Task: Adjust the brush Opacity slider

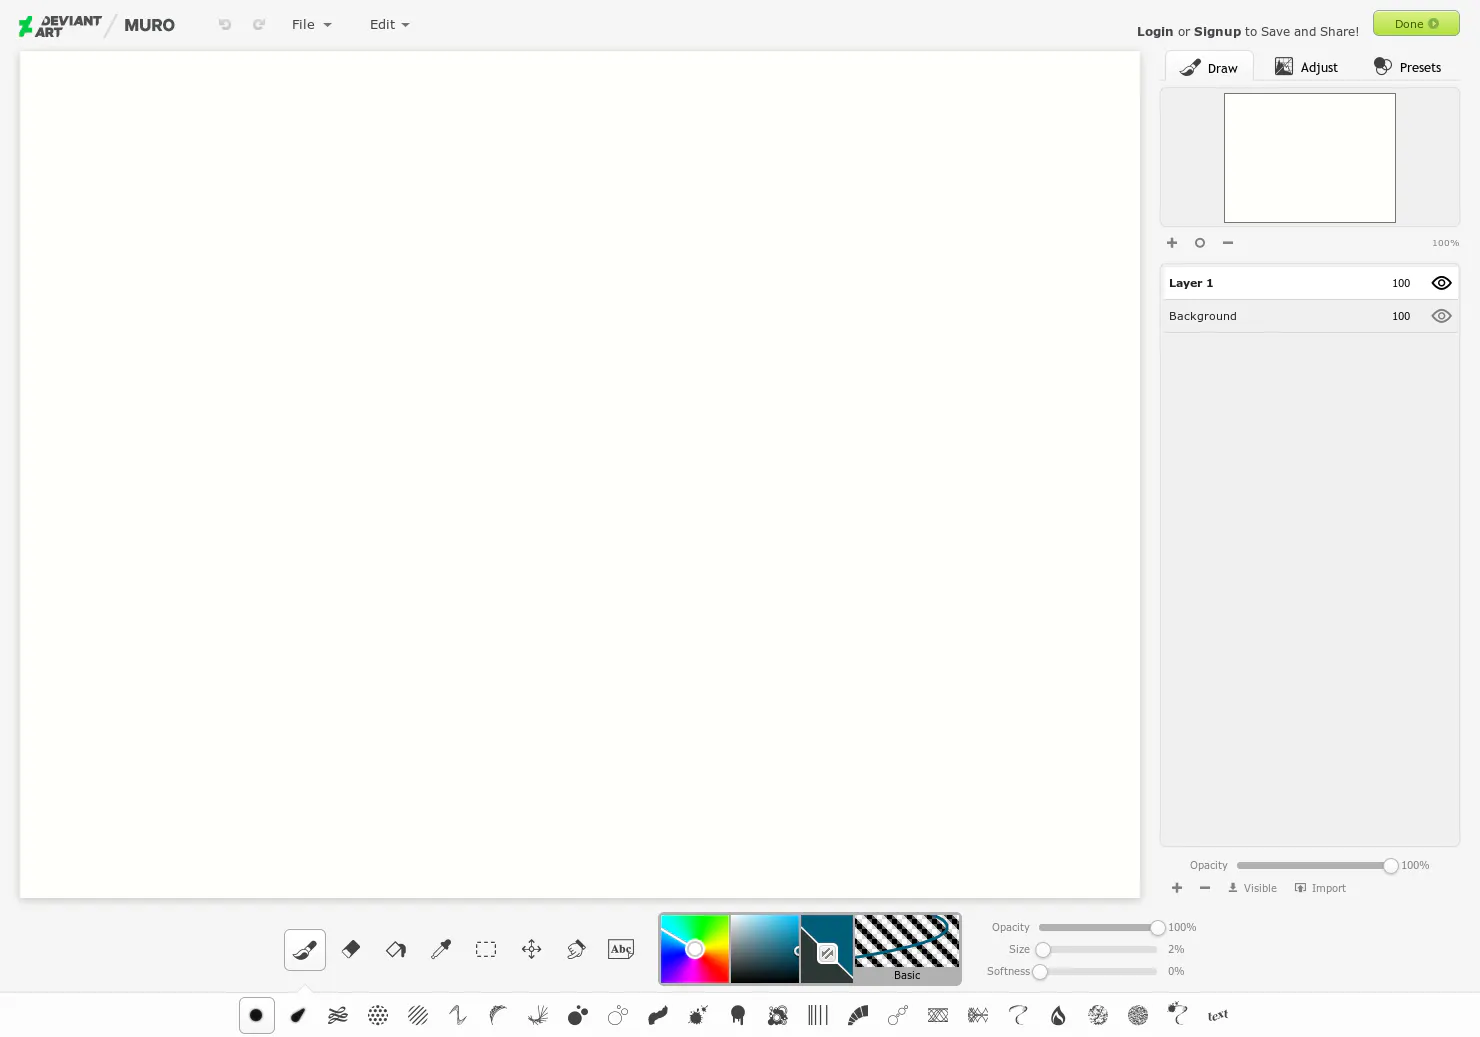Action: 1098,927
